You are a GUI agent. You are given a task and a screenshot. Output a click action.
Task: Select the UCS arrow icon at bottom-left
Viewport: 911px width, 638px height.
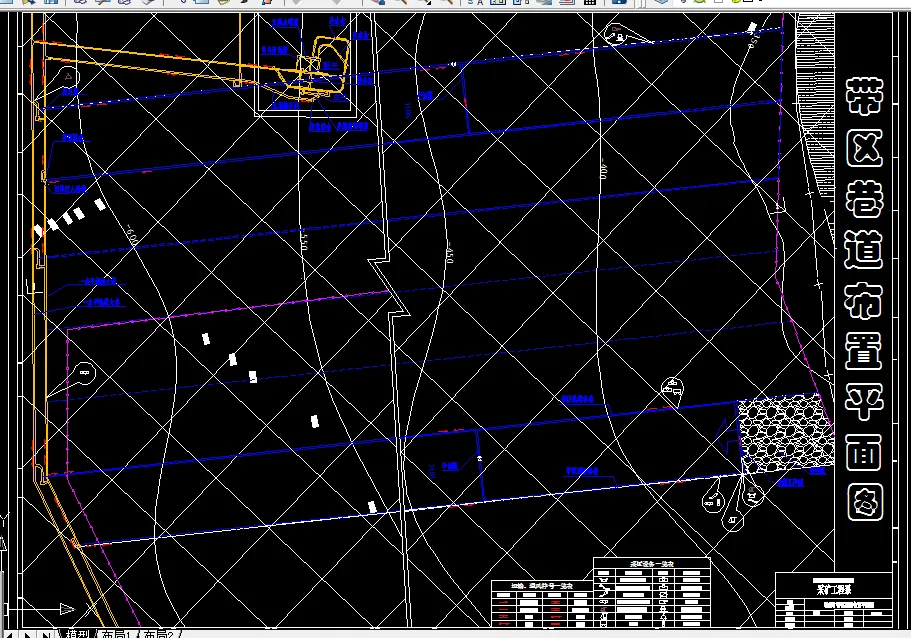click(67, 609)
